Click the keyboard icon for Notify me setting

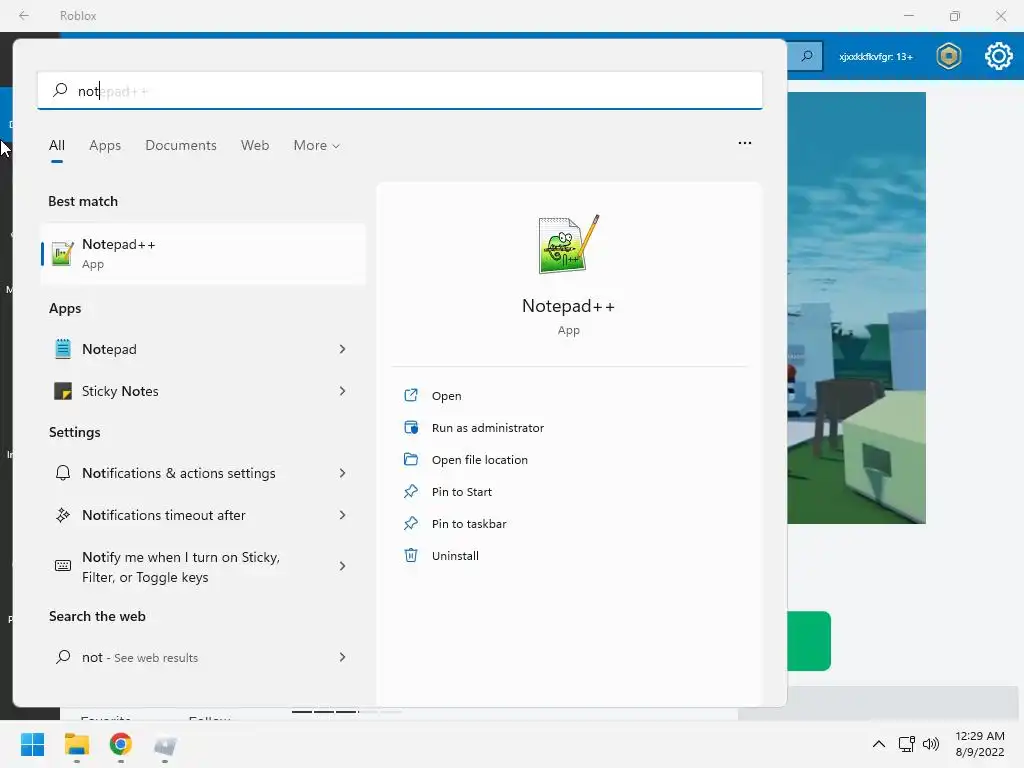click(63, 566)
